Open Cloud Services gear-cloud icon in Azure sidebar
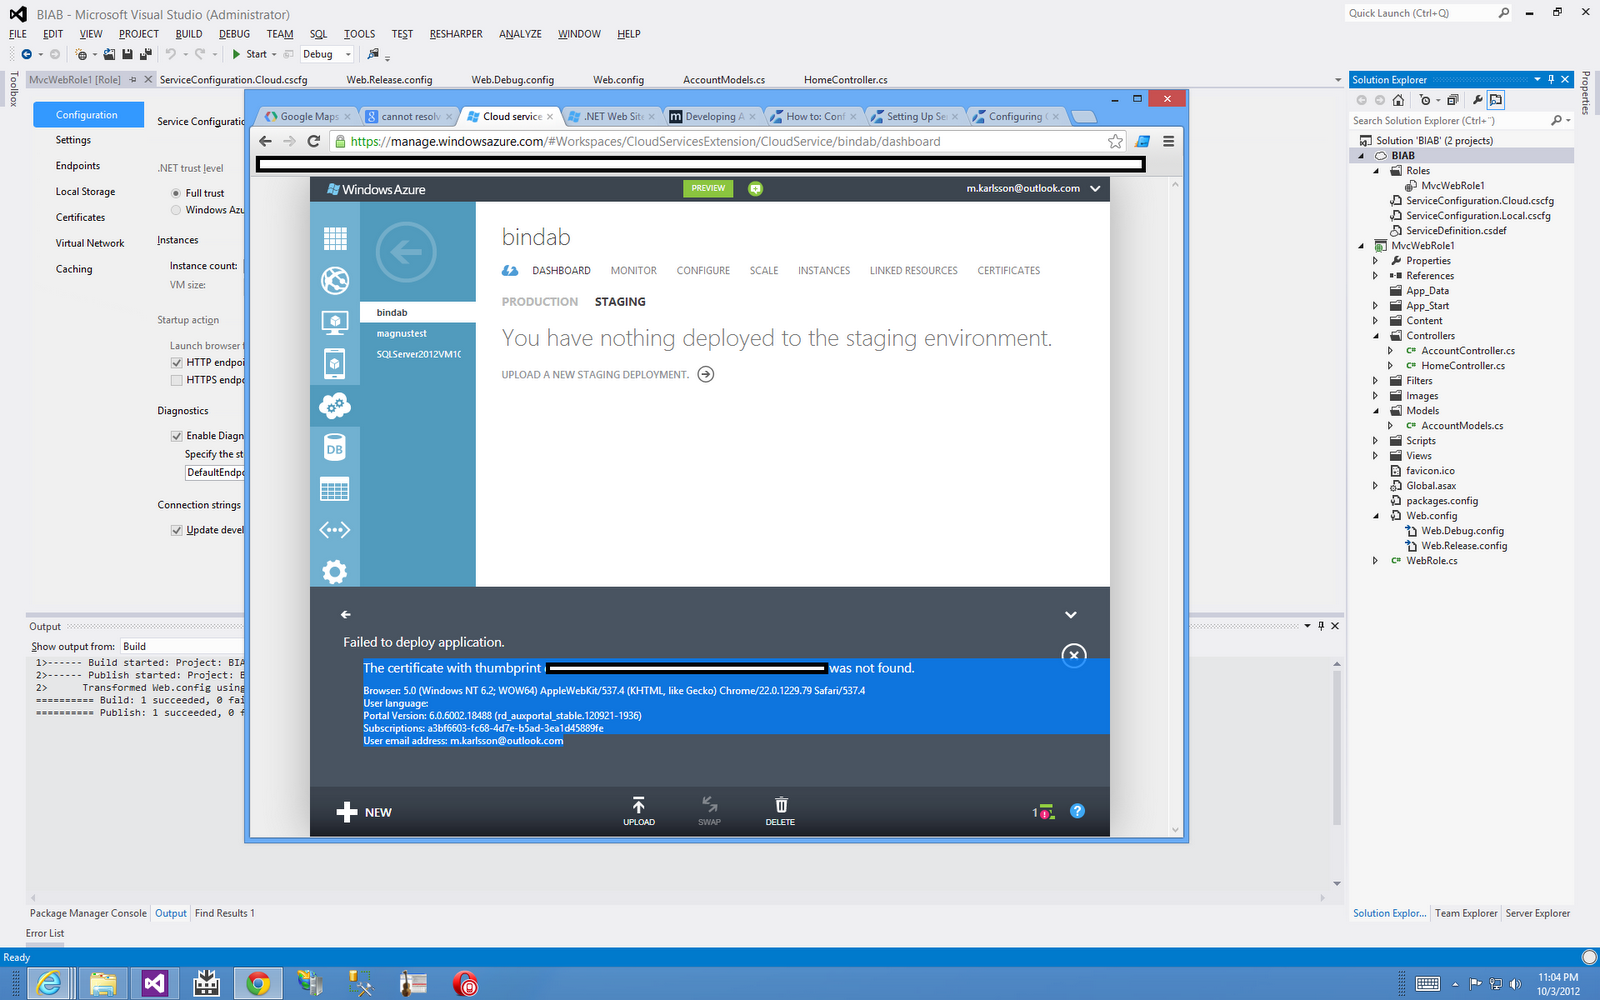The image size is (1600, 1000). pos(335,406)
